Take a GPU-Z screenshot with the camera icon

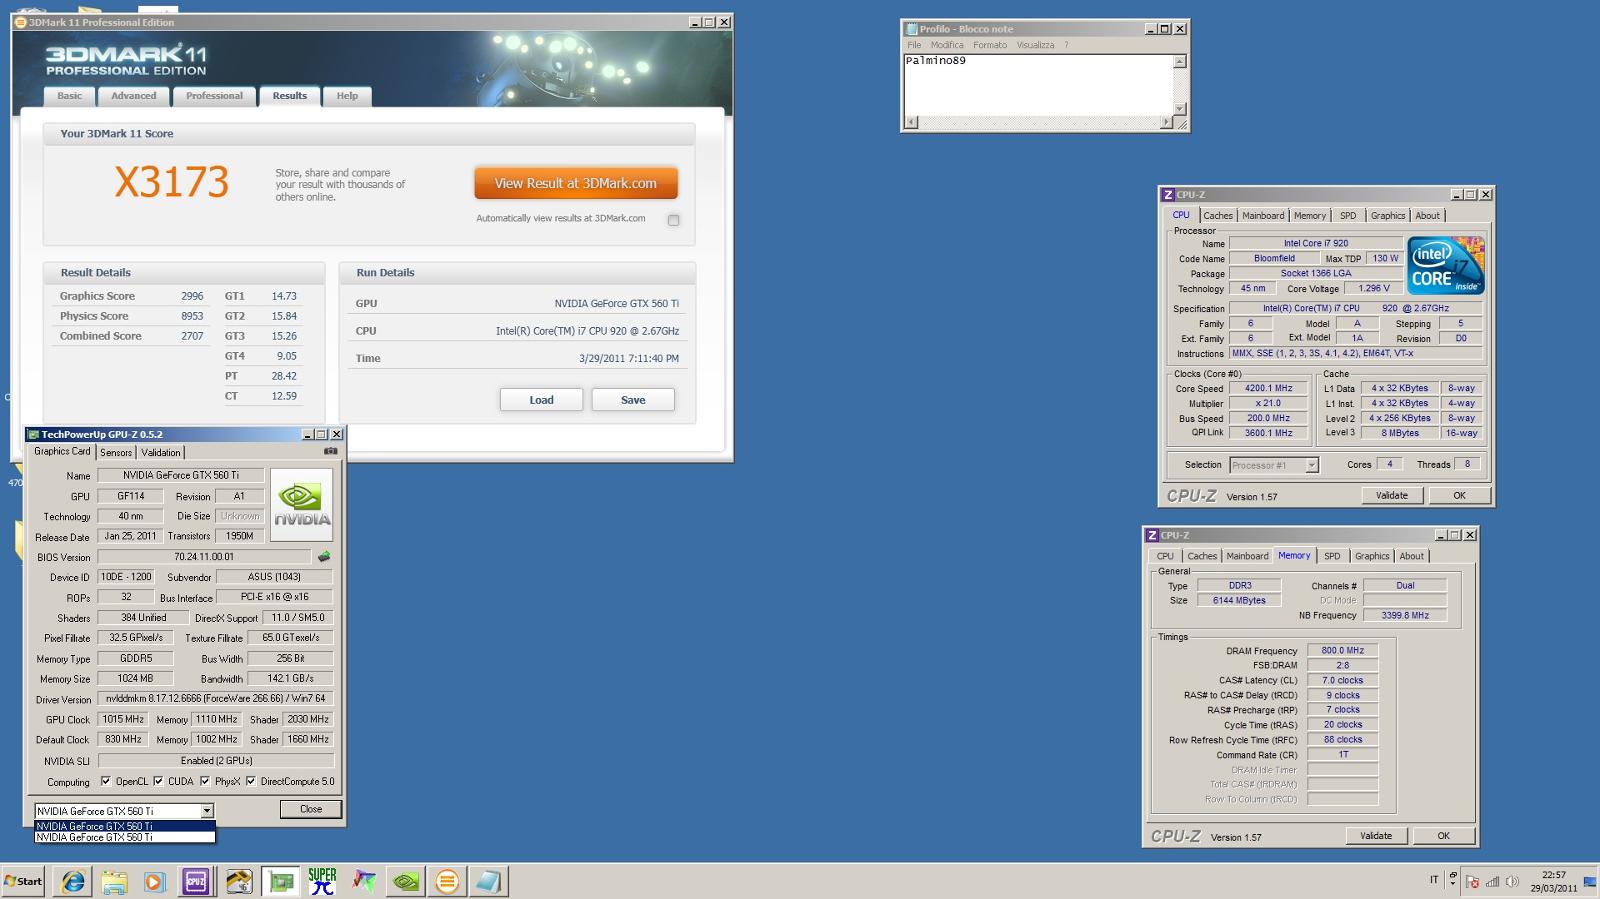[330, 451]
